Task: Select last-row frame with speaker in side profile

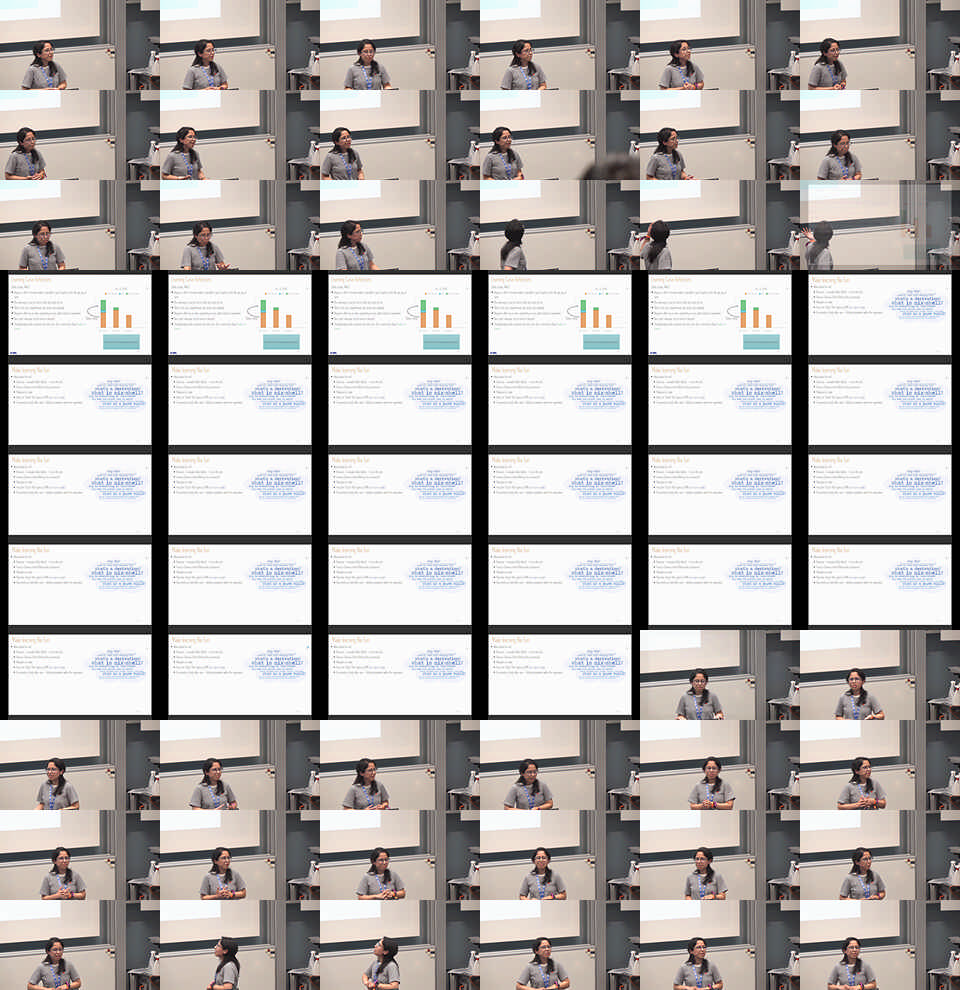Action: tap(239, 945)
